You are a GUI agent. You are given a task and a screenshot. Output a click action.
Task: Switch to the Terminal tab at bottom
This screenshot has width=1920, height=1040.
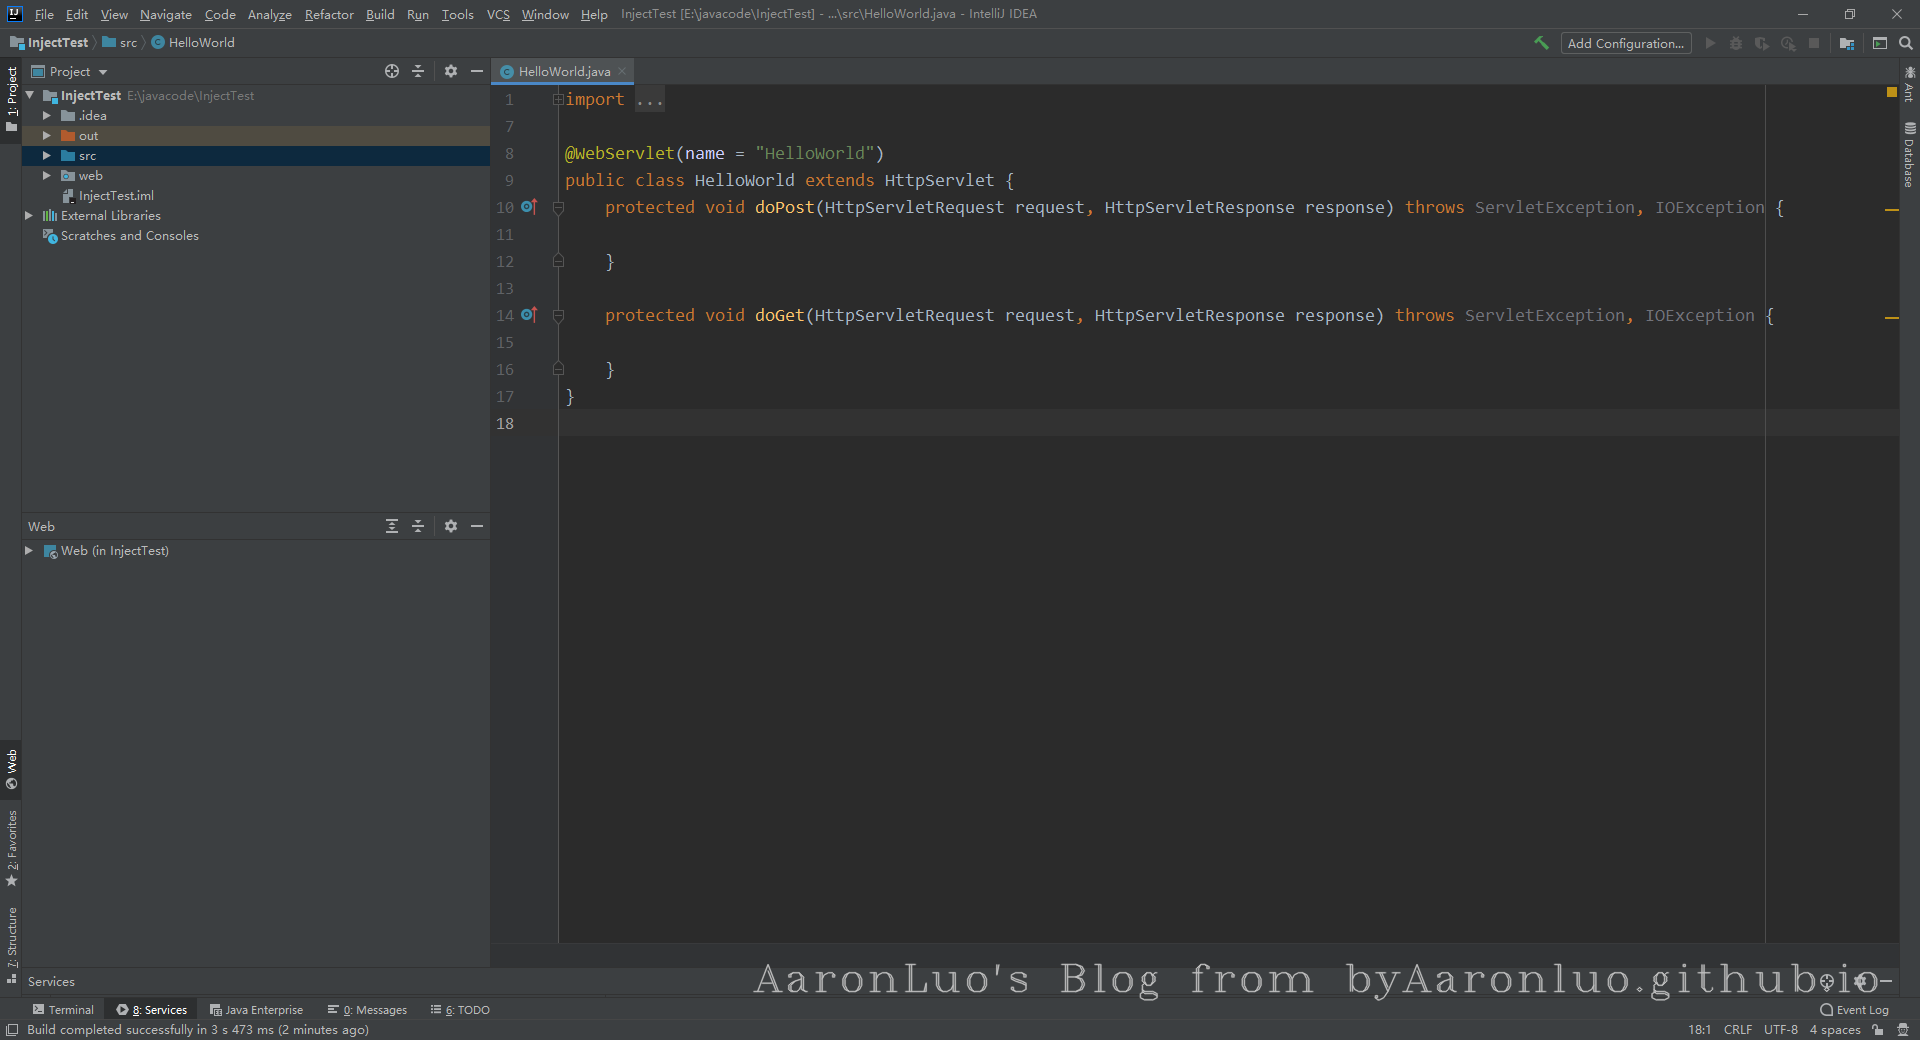pos(63,1010)
